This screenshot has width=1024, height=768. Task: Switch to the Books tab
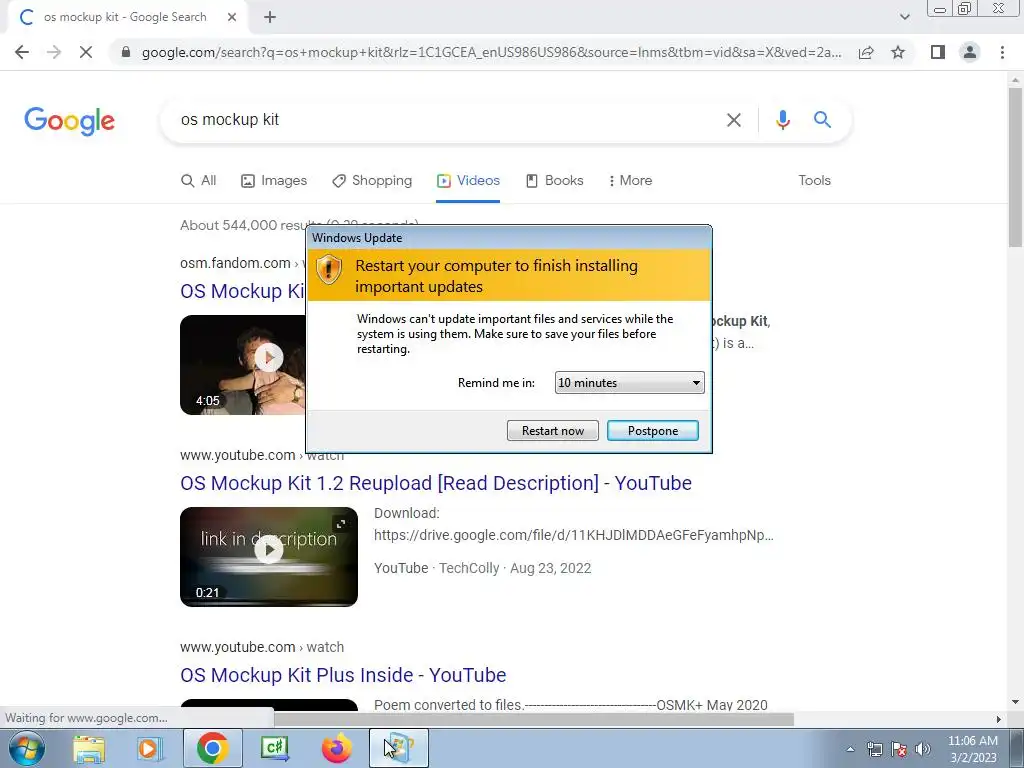pos(554,181)
